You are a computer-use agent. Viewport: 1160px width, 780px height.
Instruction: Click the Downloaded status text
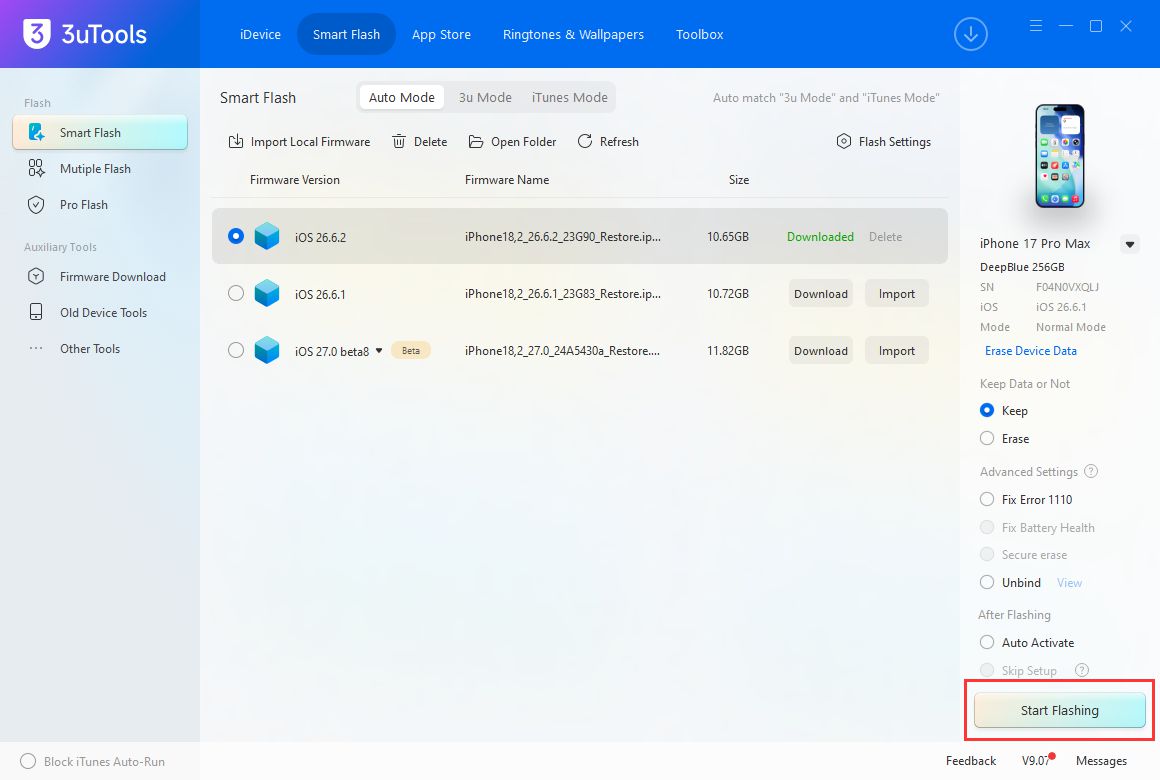click(820, 237)
